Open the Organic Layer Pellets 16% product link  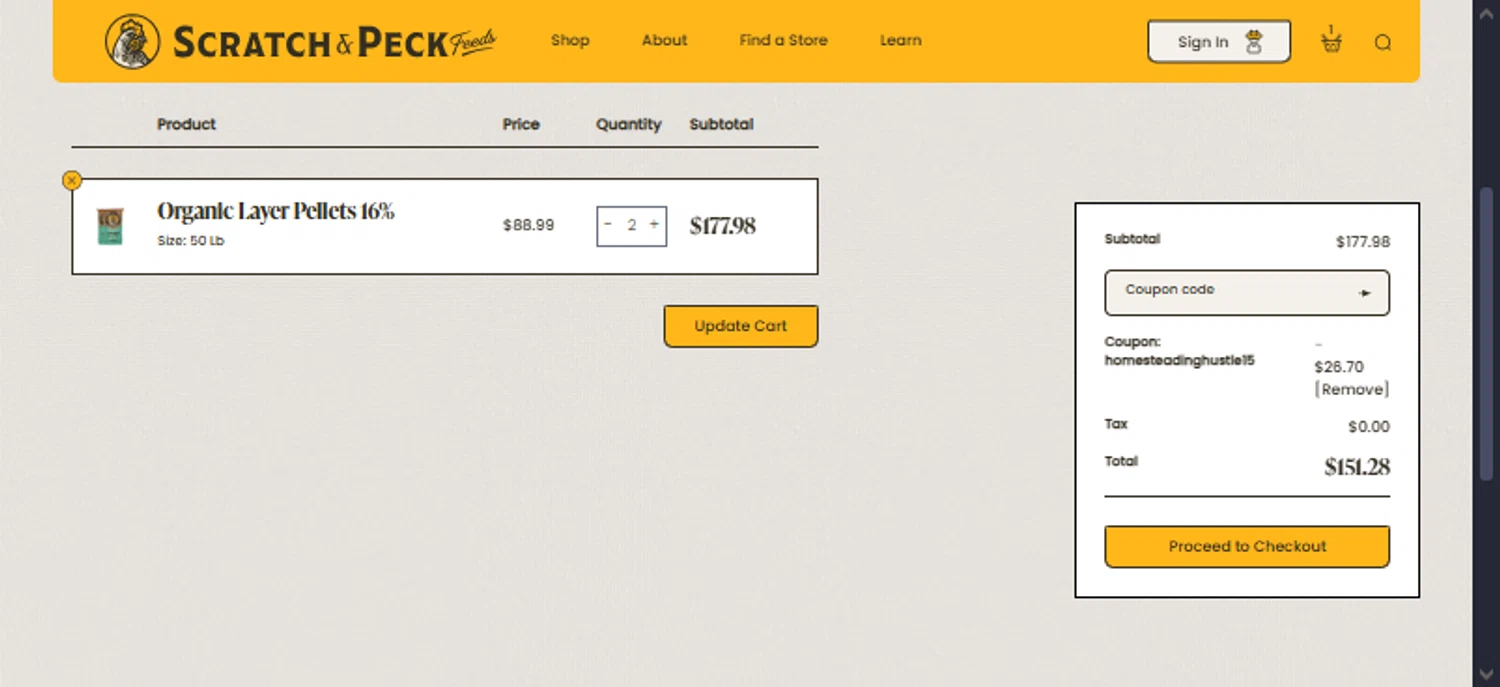[x=276, y=212]
